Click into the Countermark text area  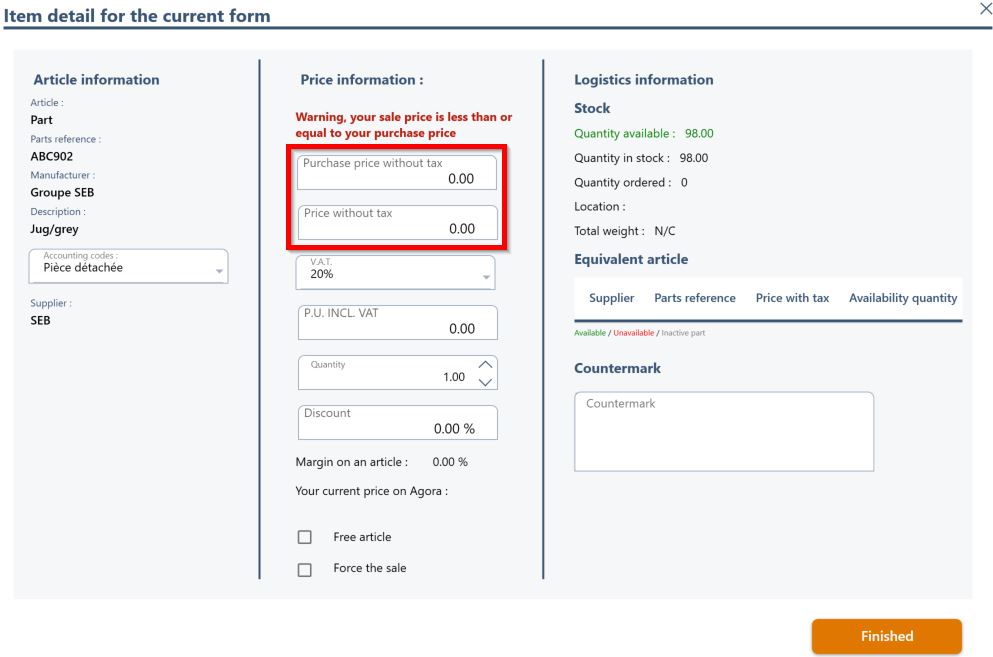click(724, 431)
